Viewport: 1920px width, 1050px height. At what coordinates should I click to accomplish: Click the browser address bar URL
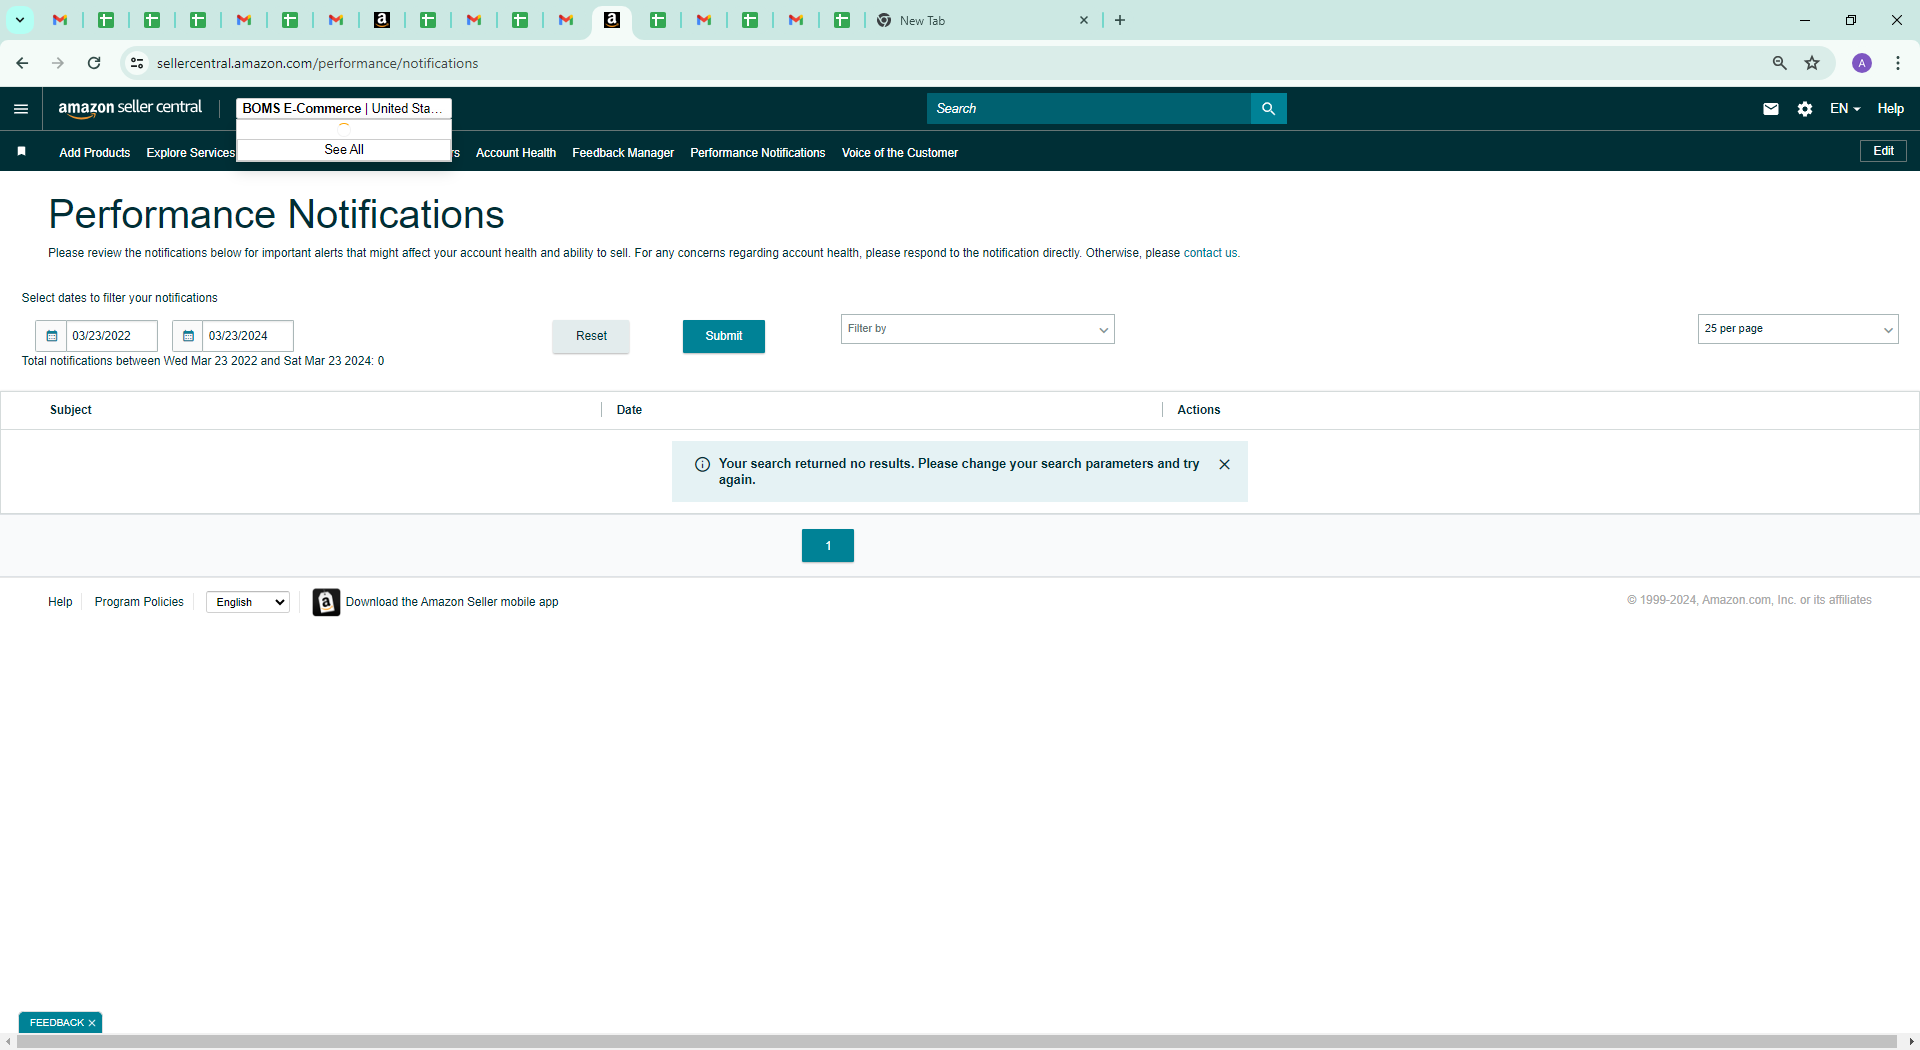[x=318, y=63]
